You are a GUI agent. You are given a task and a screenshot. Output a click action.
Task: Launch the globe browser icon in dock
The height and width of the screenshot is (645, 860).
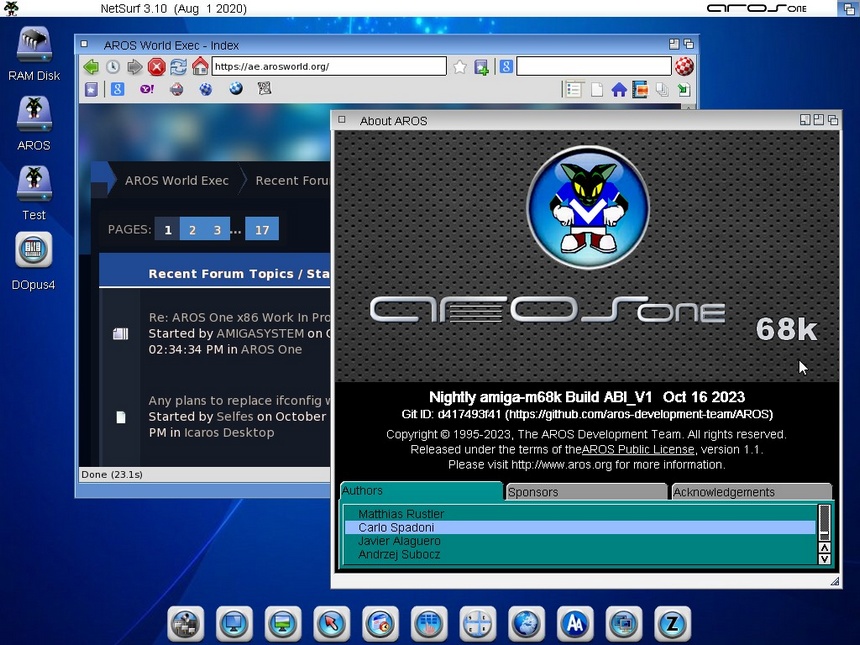click(x=526, y=624)
